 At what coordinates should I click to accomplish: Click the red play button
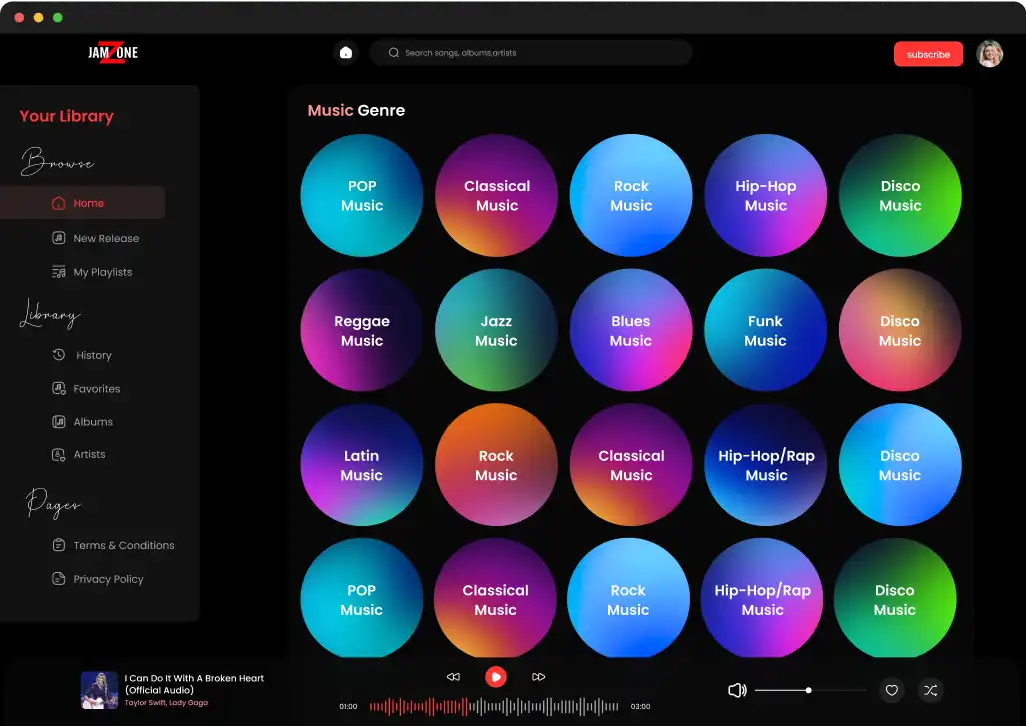[495, 677]
